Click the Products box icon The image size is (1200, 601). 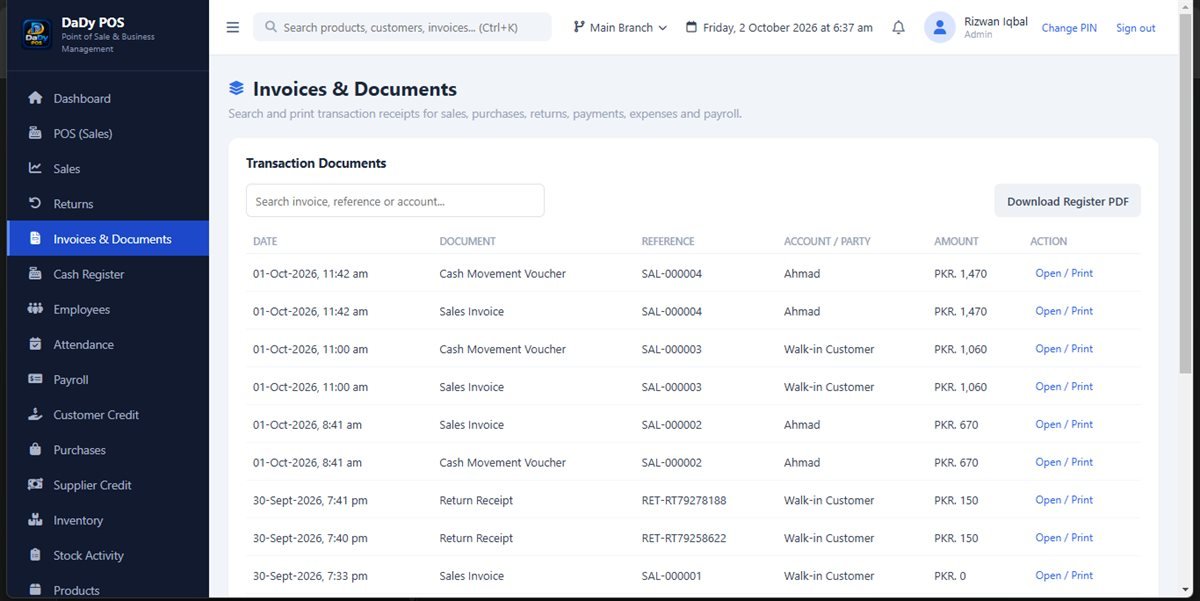[x=35, y=590]
